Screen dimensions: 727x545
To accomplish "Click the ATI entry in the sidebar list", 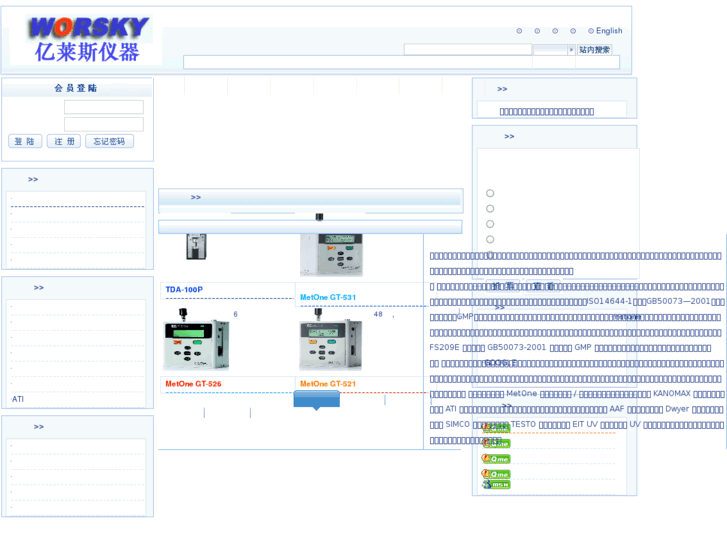I will pos(18,399).
